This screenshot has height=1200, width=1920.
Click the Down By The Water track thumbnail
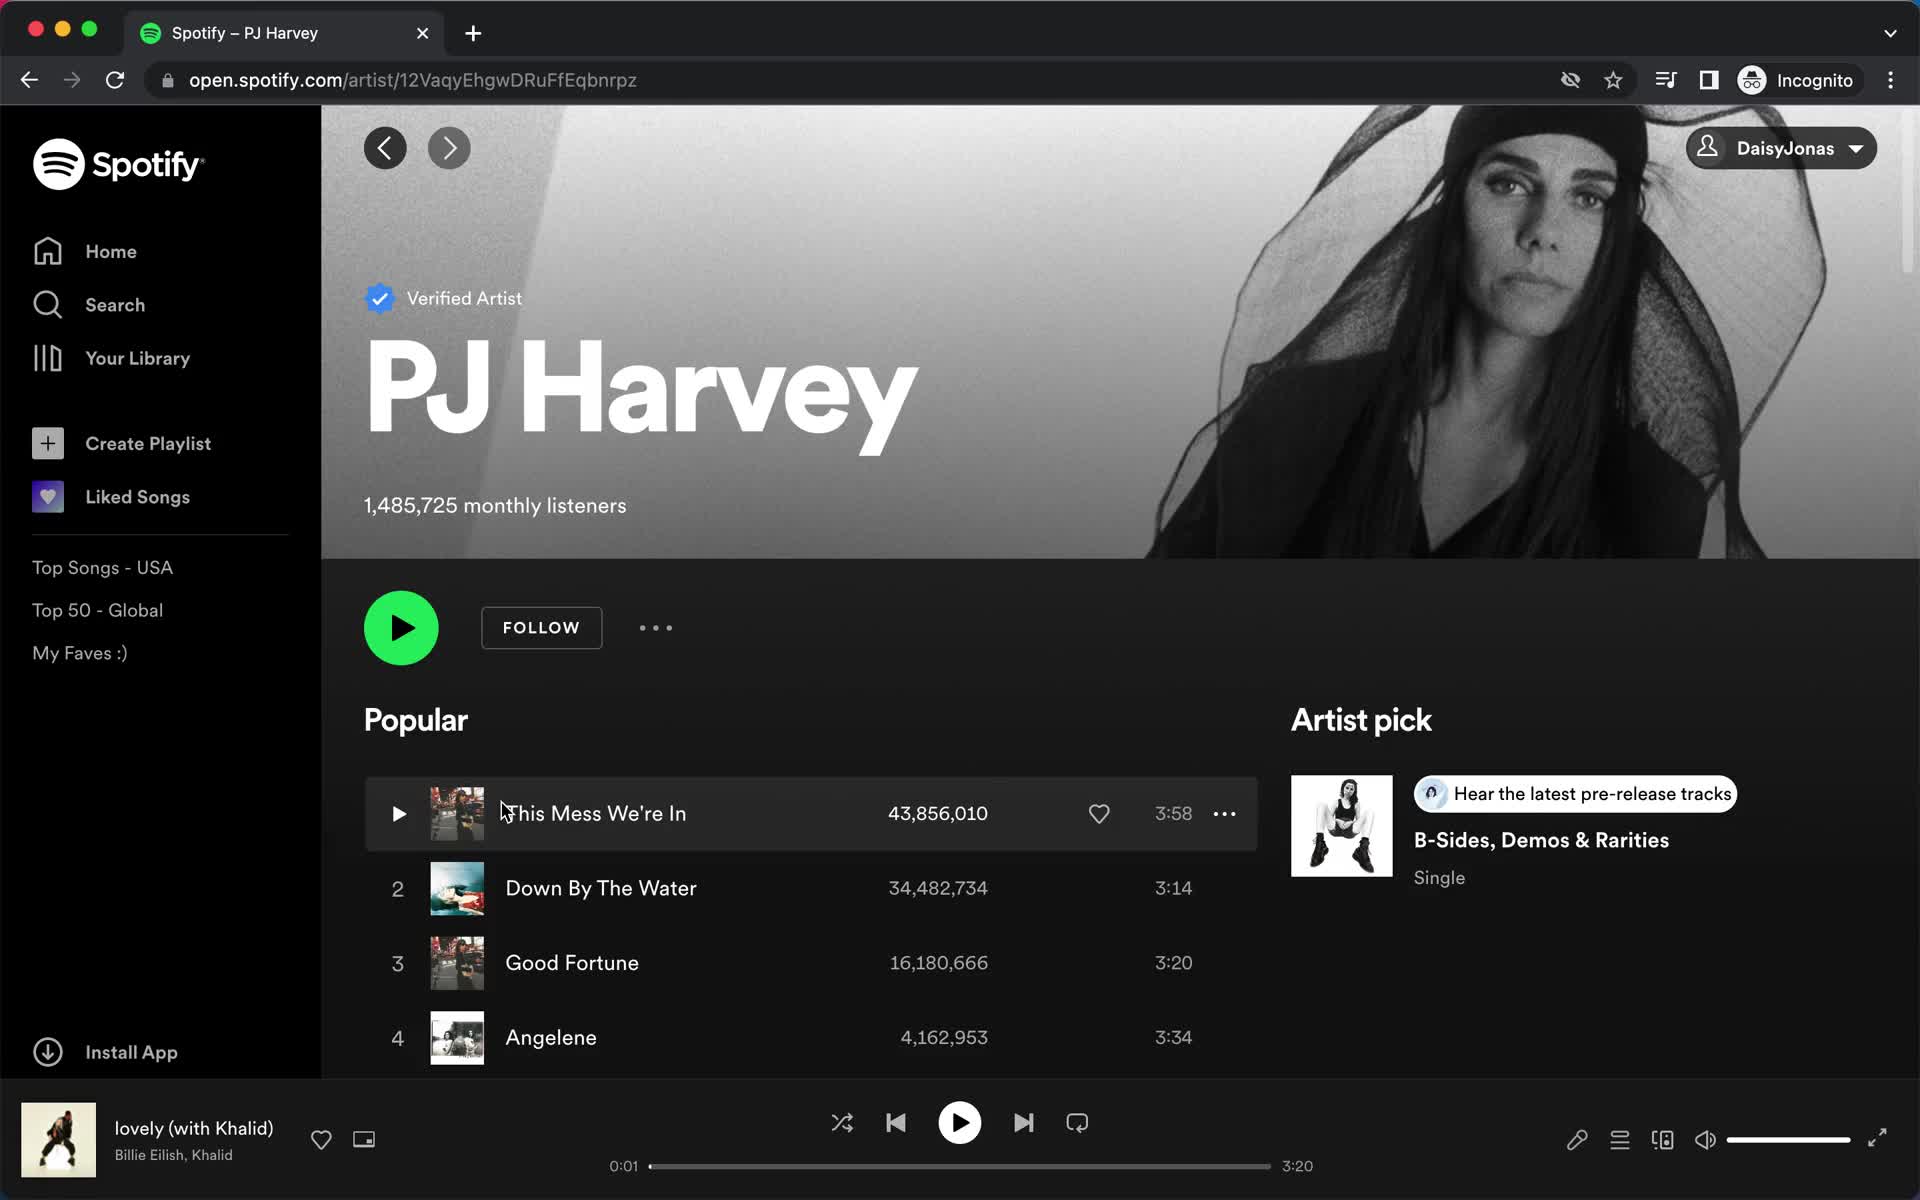point(458,888)
